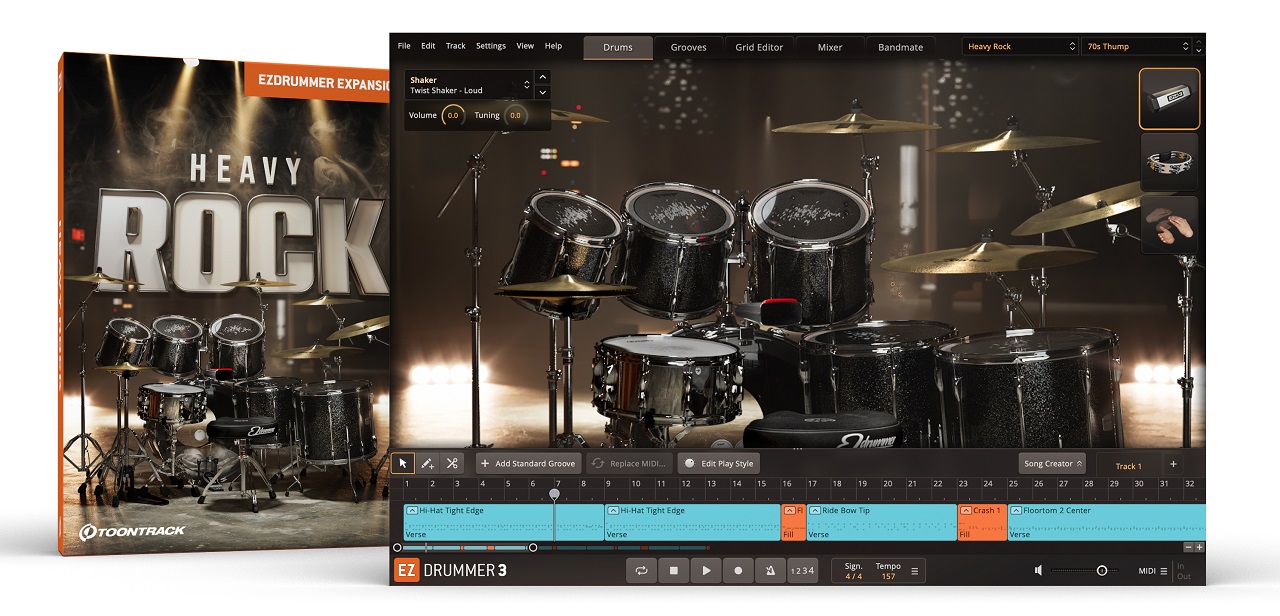Open the Track menu
This screenshot has width=1280, height=616.
point(456,46)
